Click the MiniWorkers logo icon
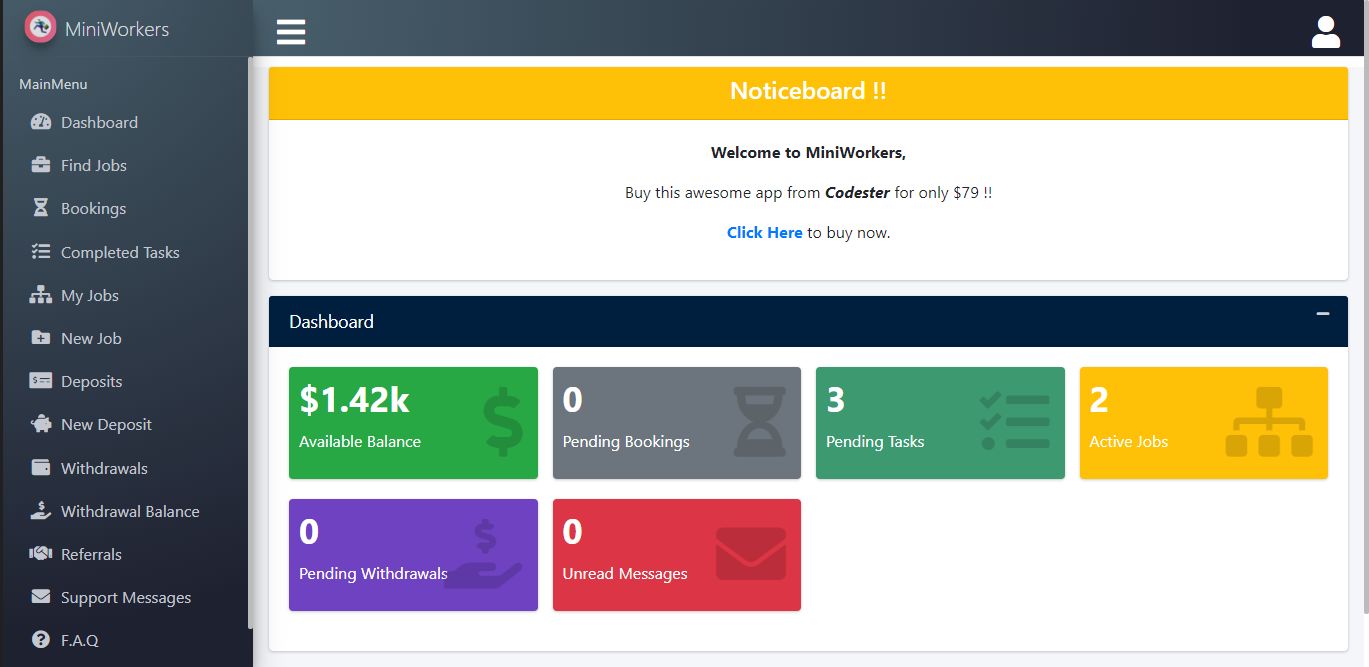Viewport: 1369px width, 667px height. [x=40, y=28]
